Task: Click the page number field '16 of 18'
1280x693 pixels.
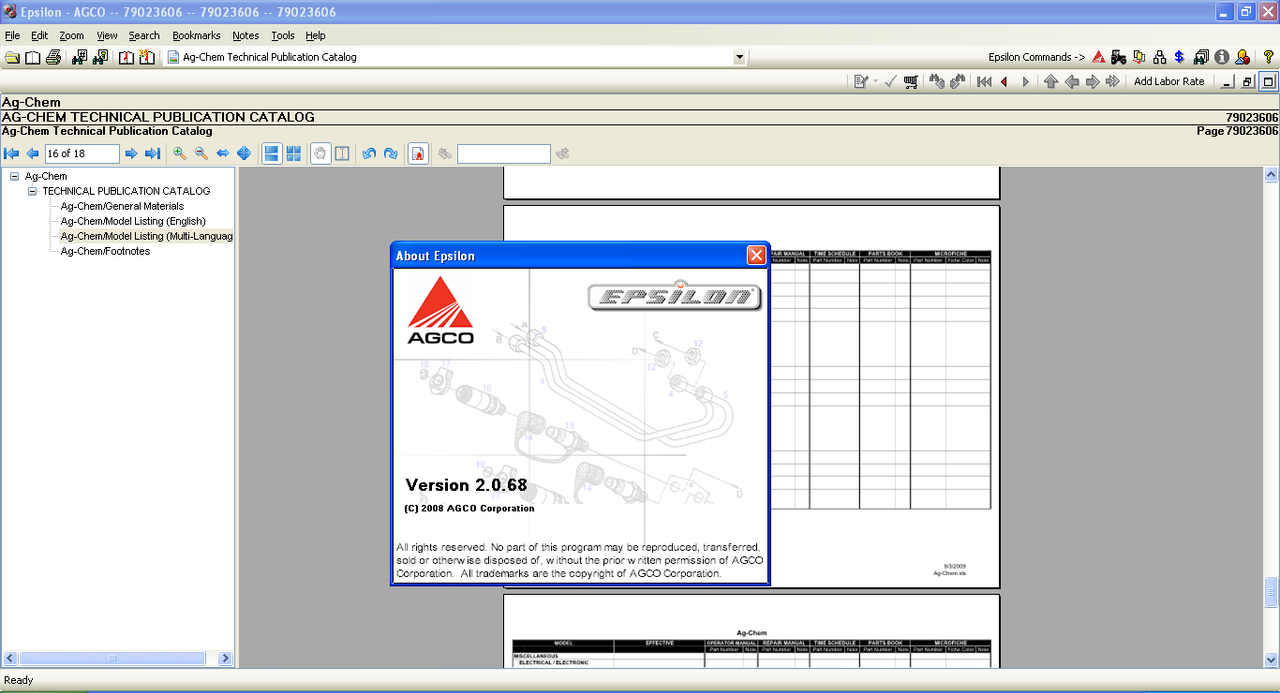Action: tap(82, 153)
